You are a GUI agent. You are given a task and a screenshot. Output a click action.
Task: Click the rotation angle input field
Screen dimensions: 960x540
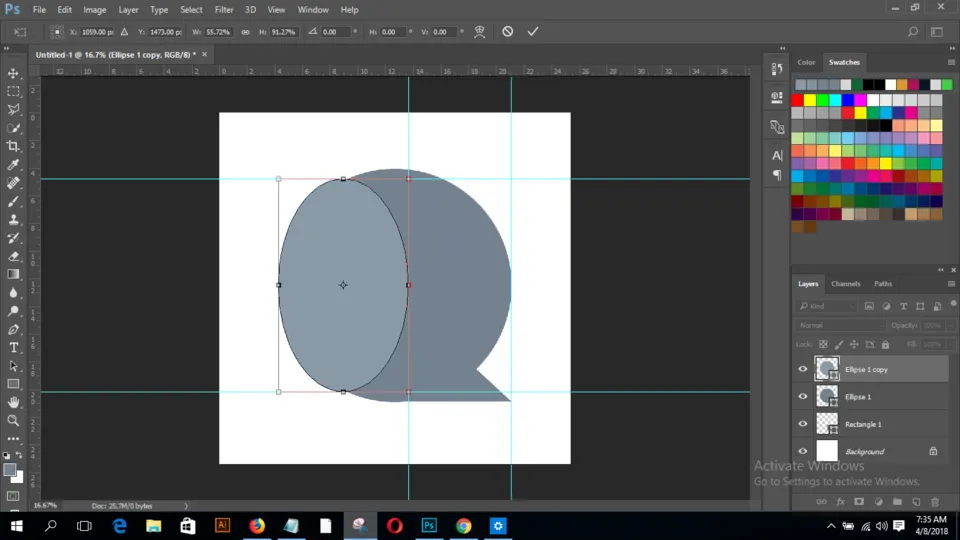point(336,32)
